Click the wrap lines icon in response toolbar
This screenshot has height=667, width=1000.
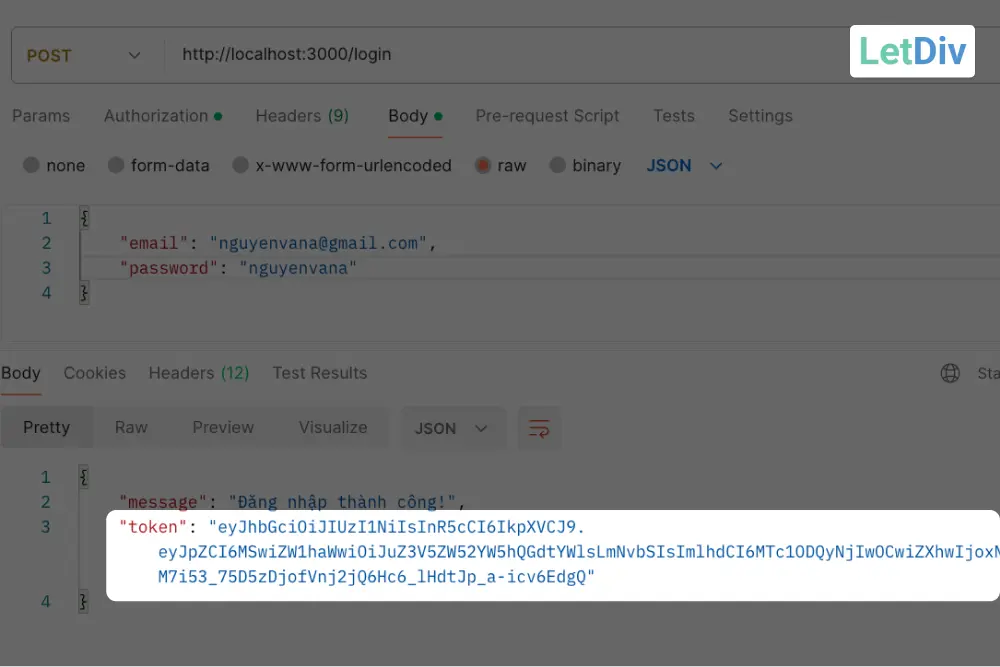pos(539,428)
